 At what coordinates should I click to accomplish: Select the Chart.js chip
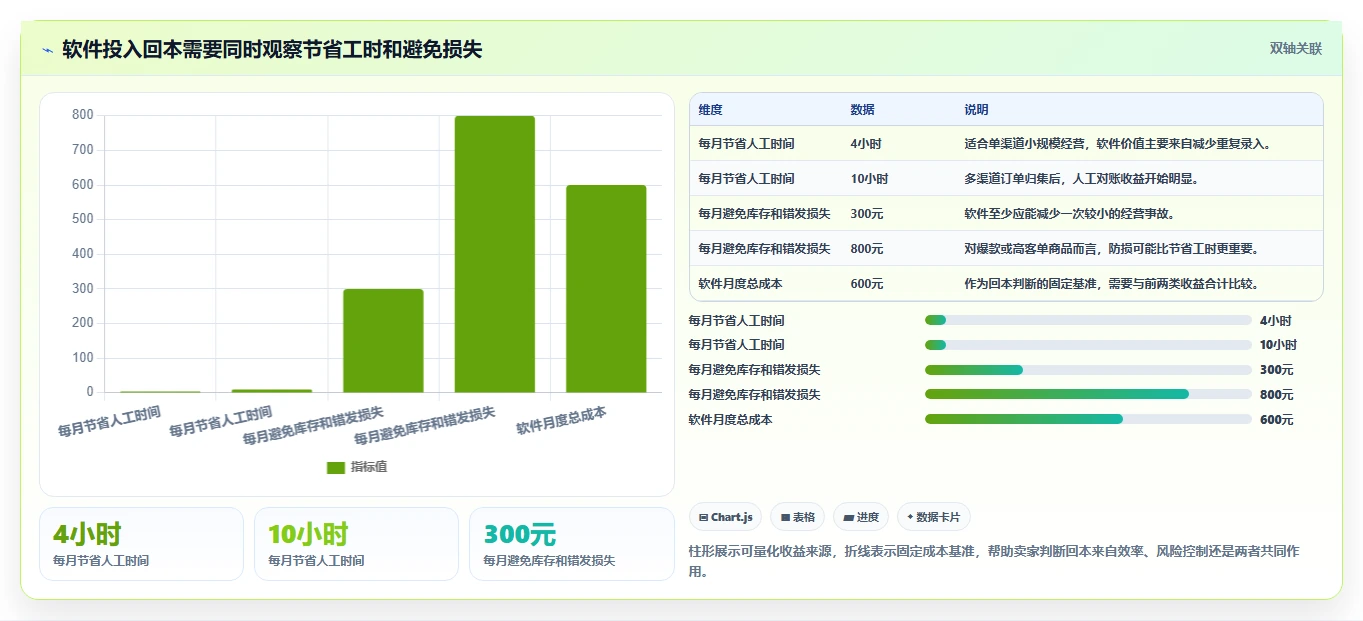[725, 517]
